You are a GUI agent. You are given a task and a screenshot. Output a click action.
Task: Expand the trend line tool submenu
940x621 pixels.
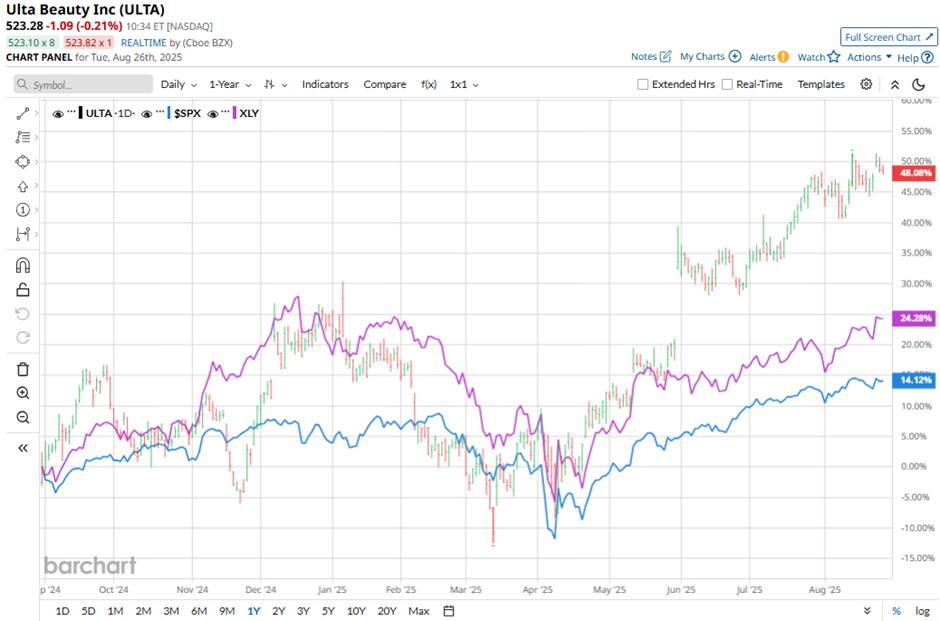point(37,113)
